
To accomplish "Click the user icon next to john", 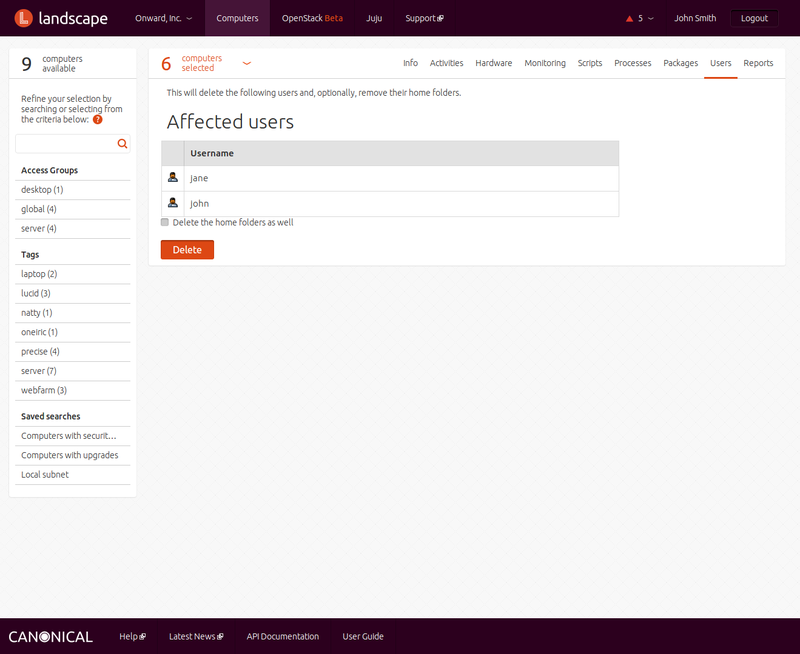I will 173,203.
